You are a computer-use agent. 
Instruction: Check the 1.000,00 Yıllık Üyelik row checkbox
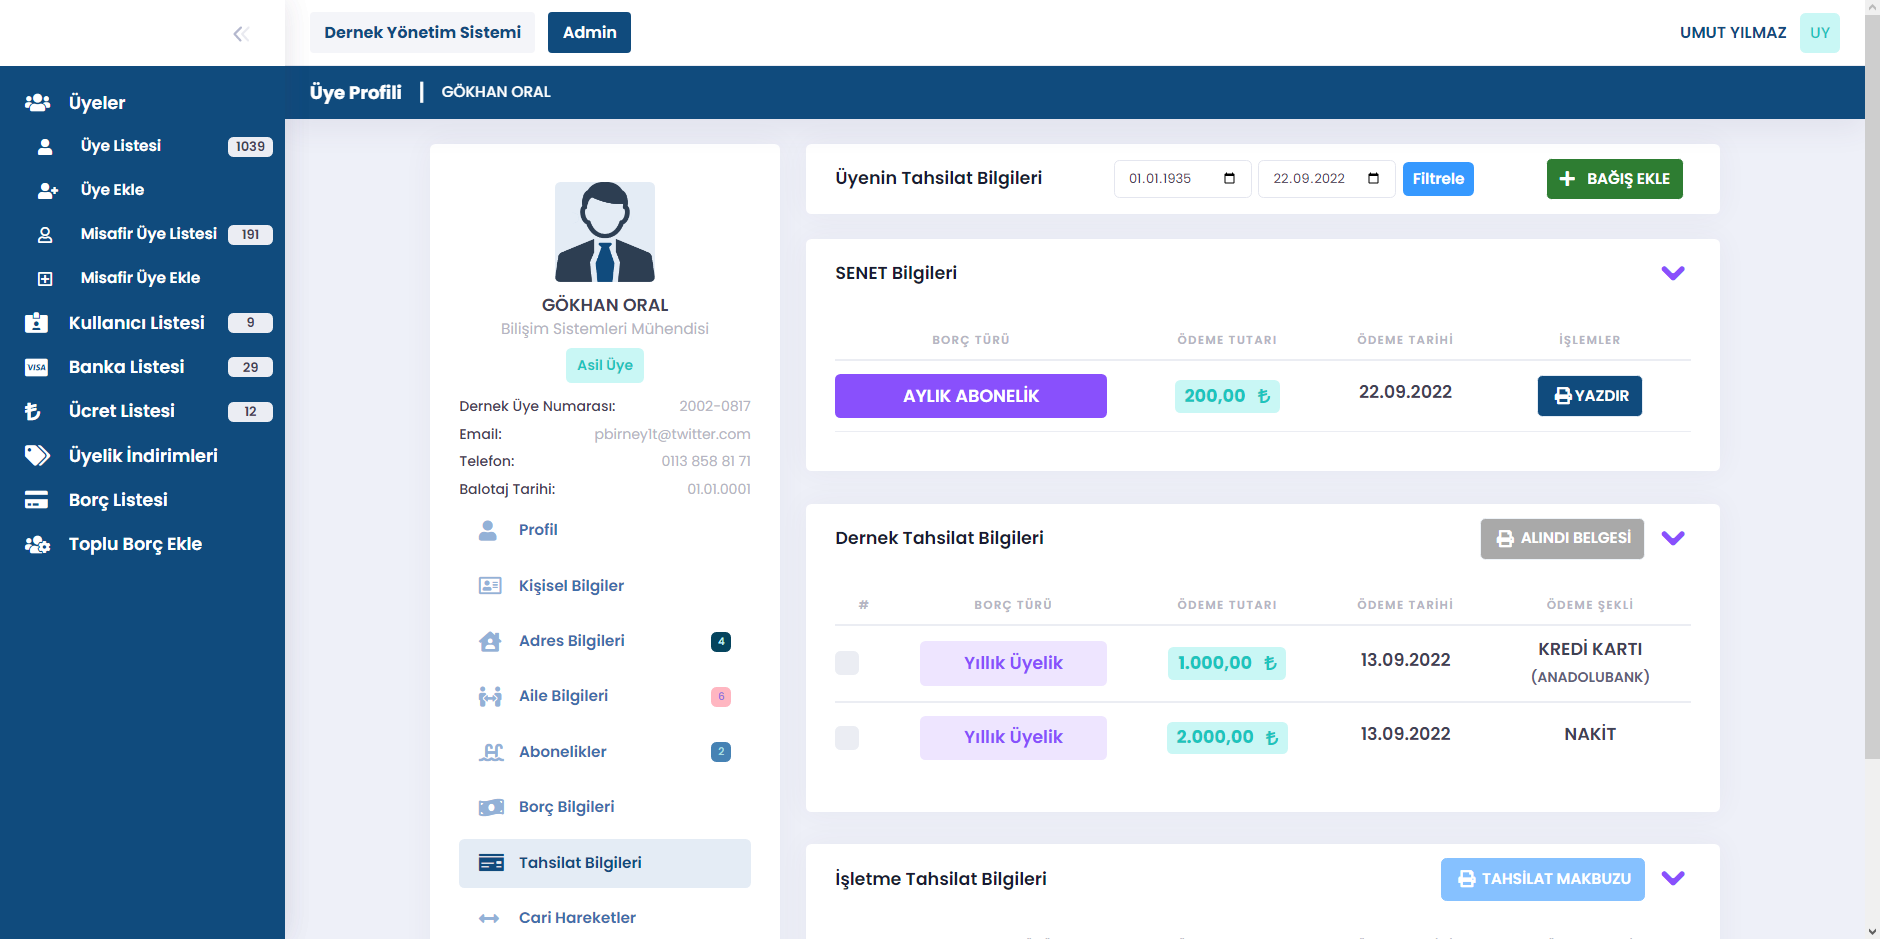(847, 663)
